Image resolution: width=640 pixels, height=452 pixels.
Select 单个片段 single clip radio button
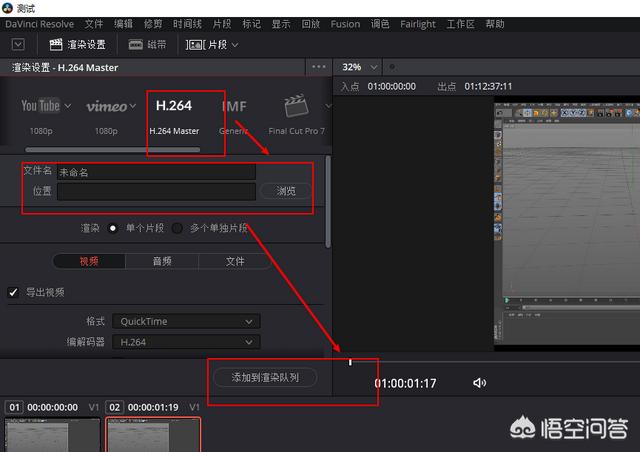point(113,228)
